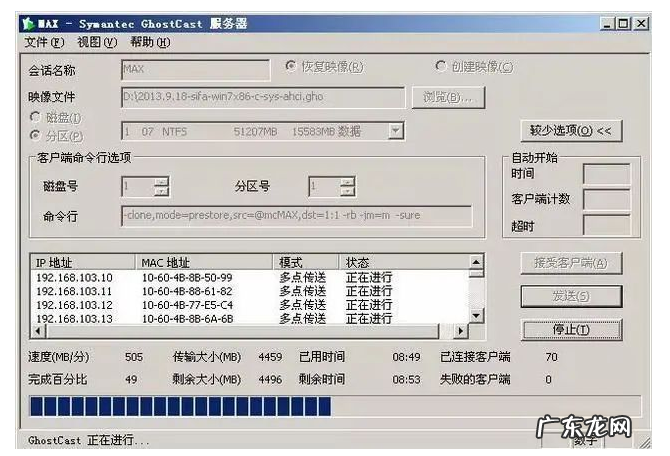Click the 剩余时间 value 08:53

pos(406,380)
